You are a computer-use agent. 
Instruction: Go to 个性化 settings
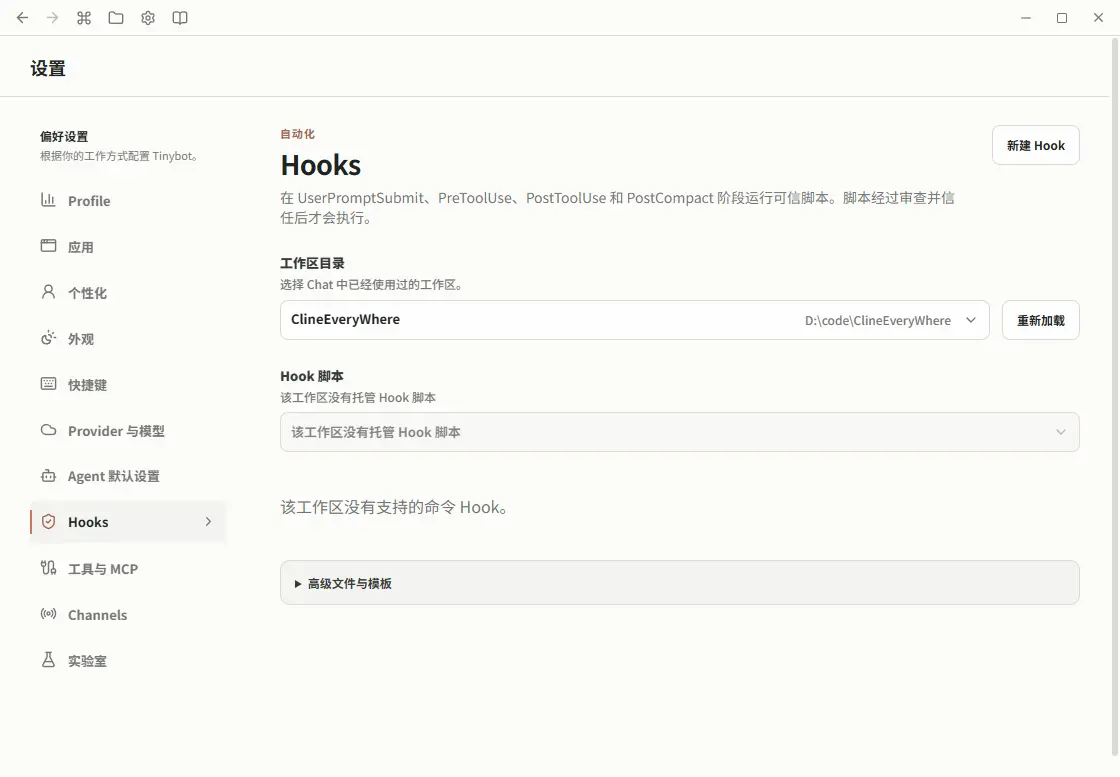(128, 293)
